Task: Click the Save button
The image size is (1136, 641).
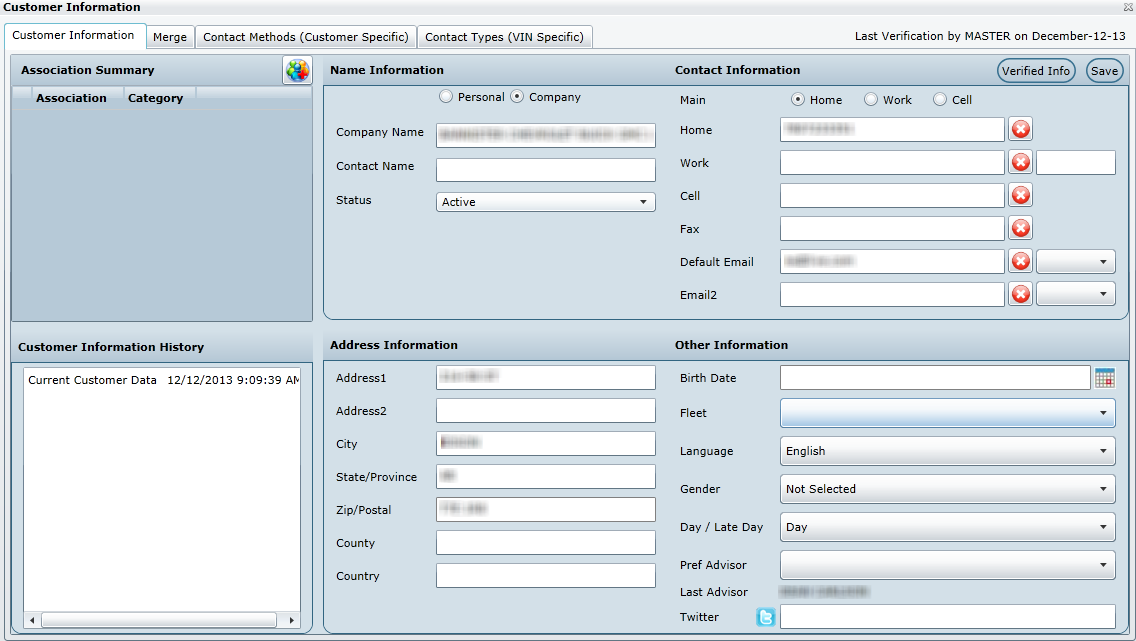Action: [x=1104, y=71]
